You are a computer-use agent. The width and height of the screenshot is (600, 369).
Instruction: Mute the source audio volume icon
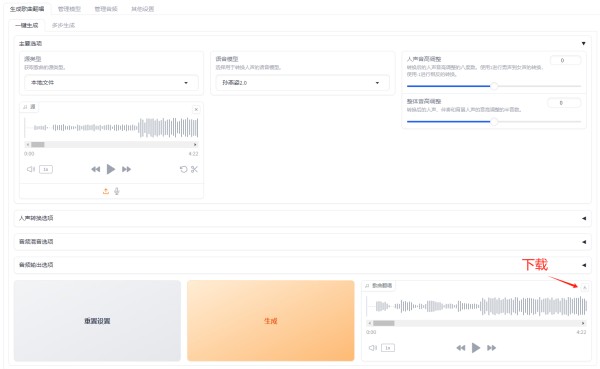tap(31, 169)
